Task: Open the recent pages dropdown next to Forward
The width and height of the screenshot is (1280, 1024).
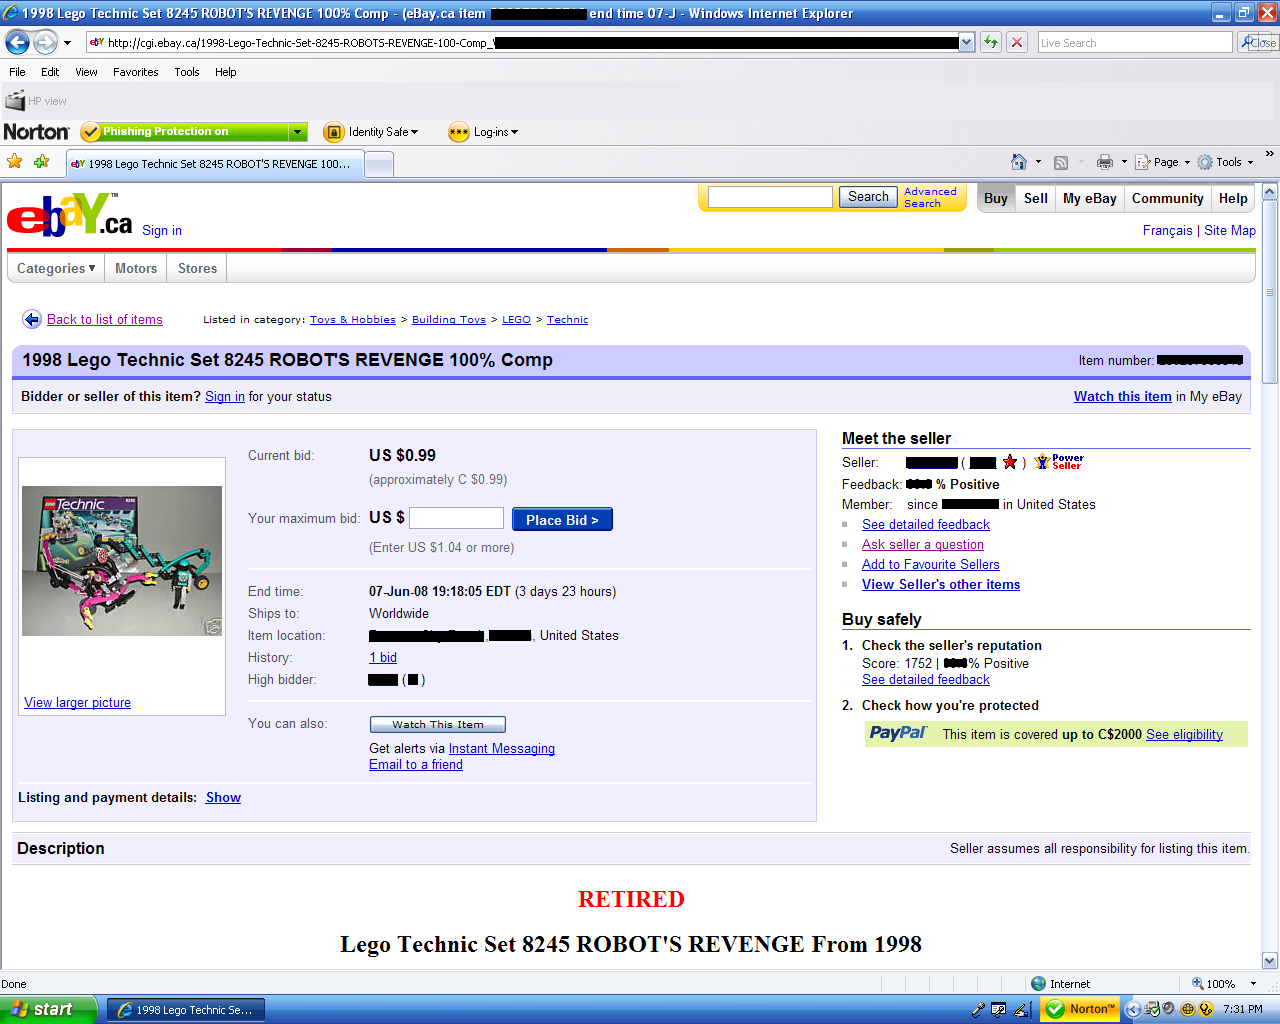Action: 67,43
